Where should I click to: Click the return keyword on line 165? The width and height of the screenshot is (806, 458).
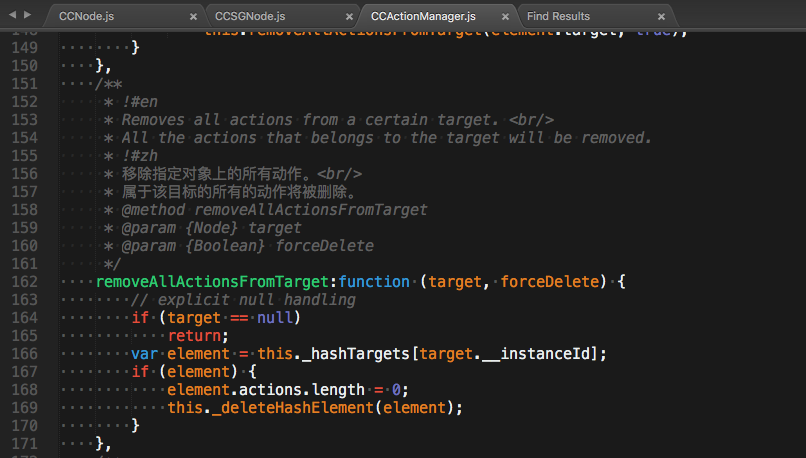tap(196, 336)
